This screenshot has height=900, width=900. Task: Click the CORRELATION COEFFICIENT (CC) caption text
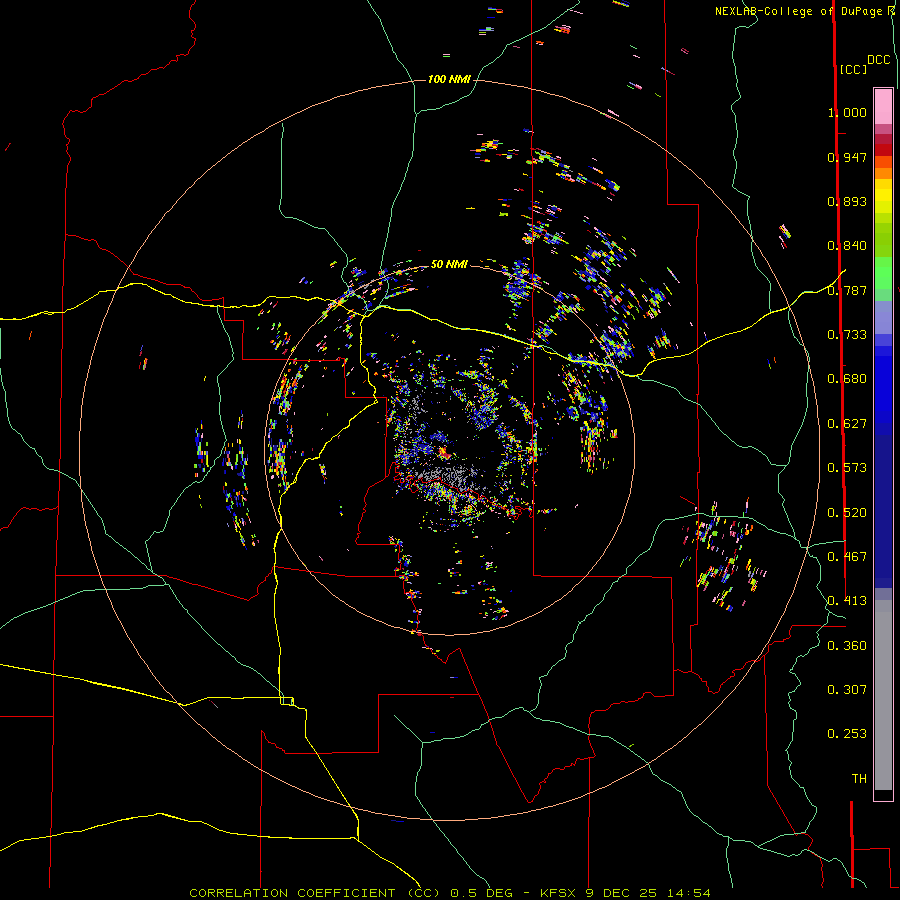tap(315, 893)
